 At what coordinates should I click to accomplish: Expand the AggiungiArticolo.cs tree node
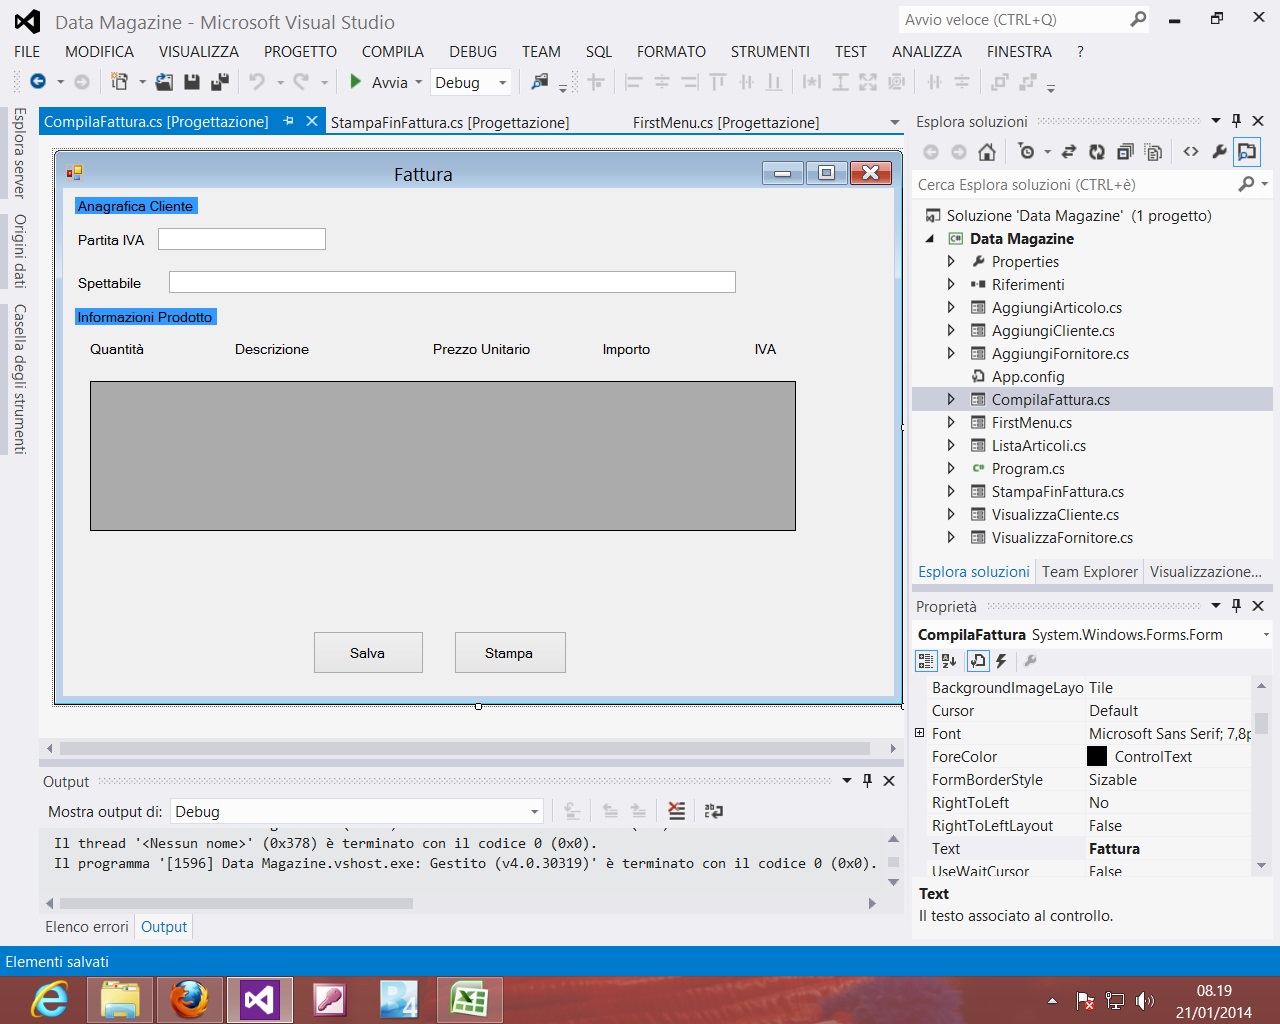click(x=951, y=307)
